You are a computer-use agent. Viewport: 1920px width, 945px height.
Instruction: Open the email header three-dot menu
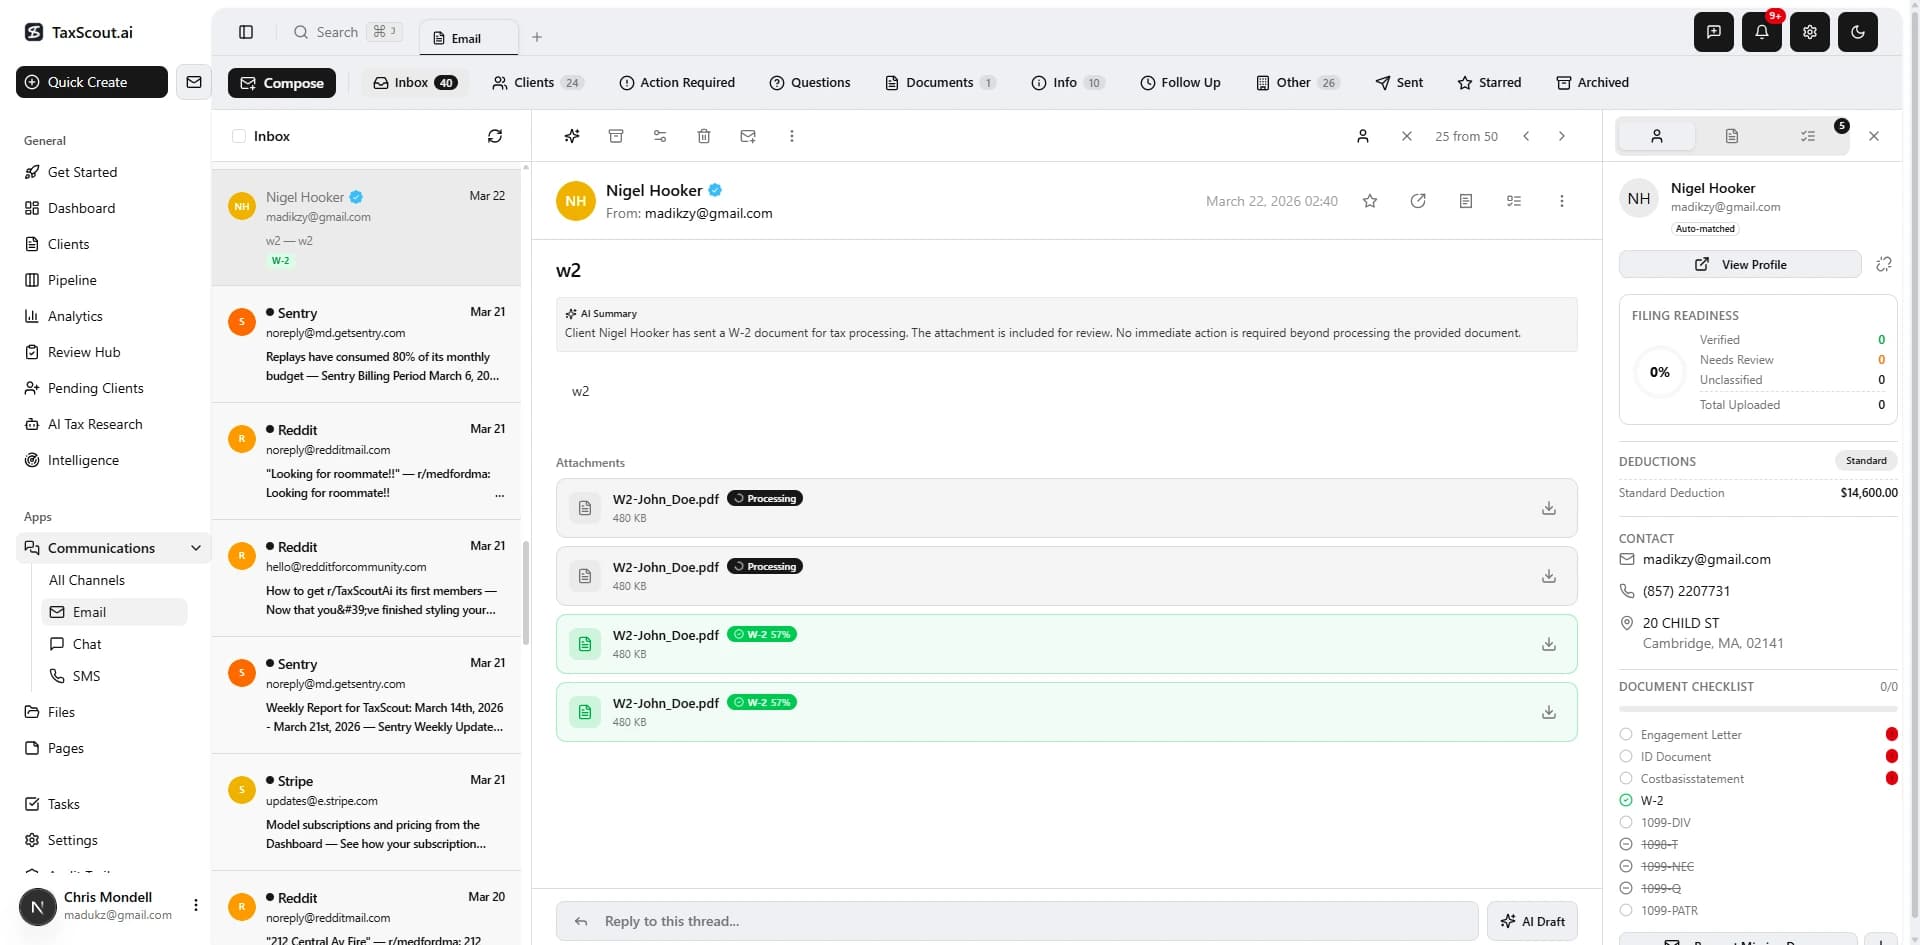click(x=1562, y=201)
